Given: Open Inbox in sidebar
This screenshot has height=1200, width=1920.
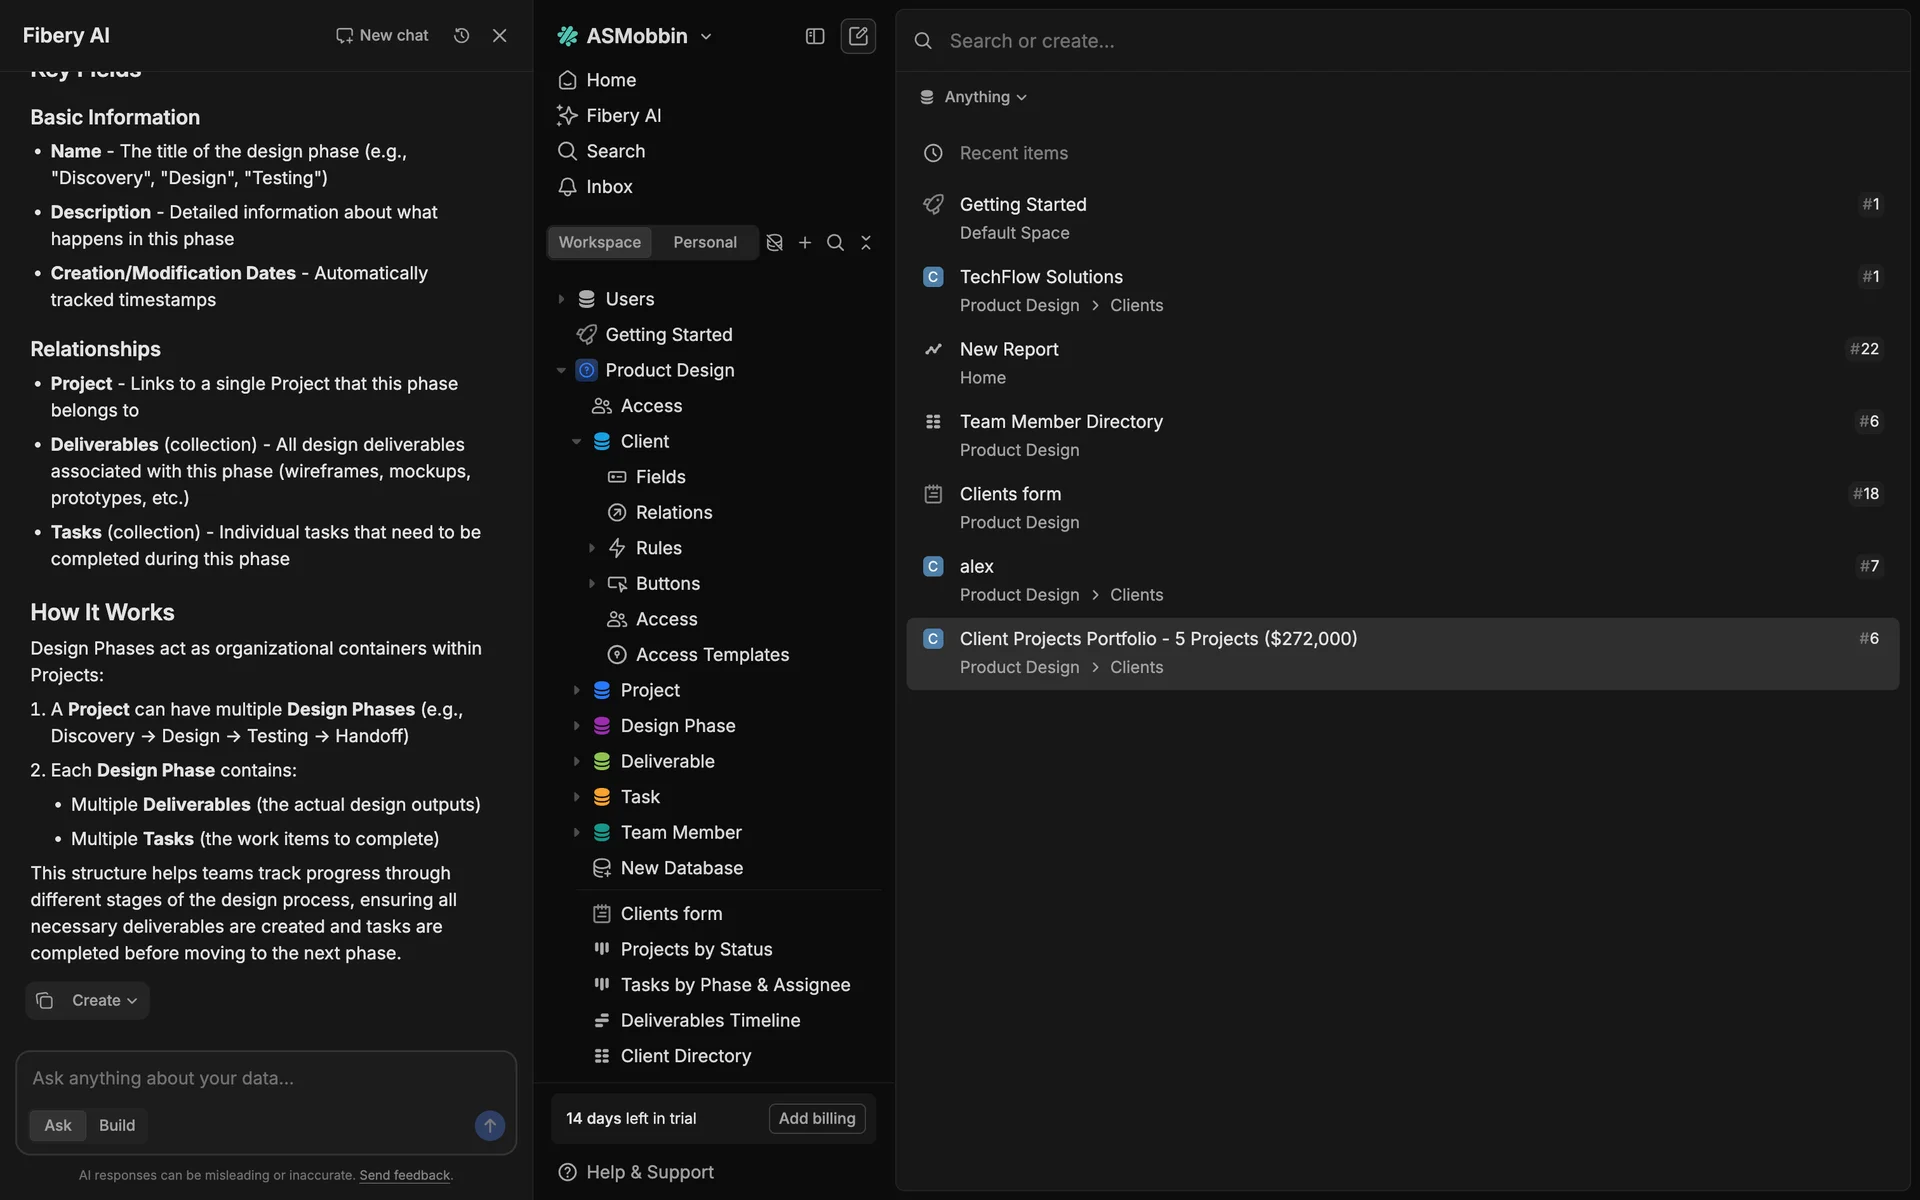Looking at the screenshot, I should pyautogui.click(x=608, y=187).
